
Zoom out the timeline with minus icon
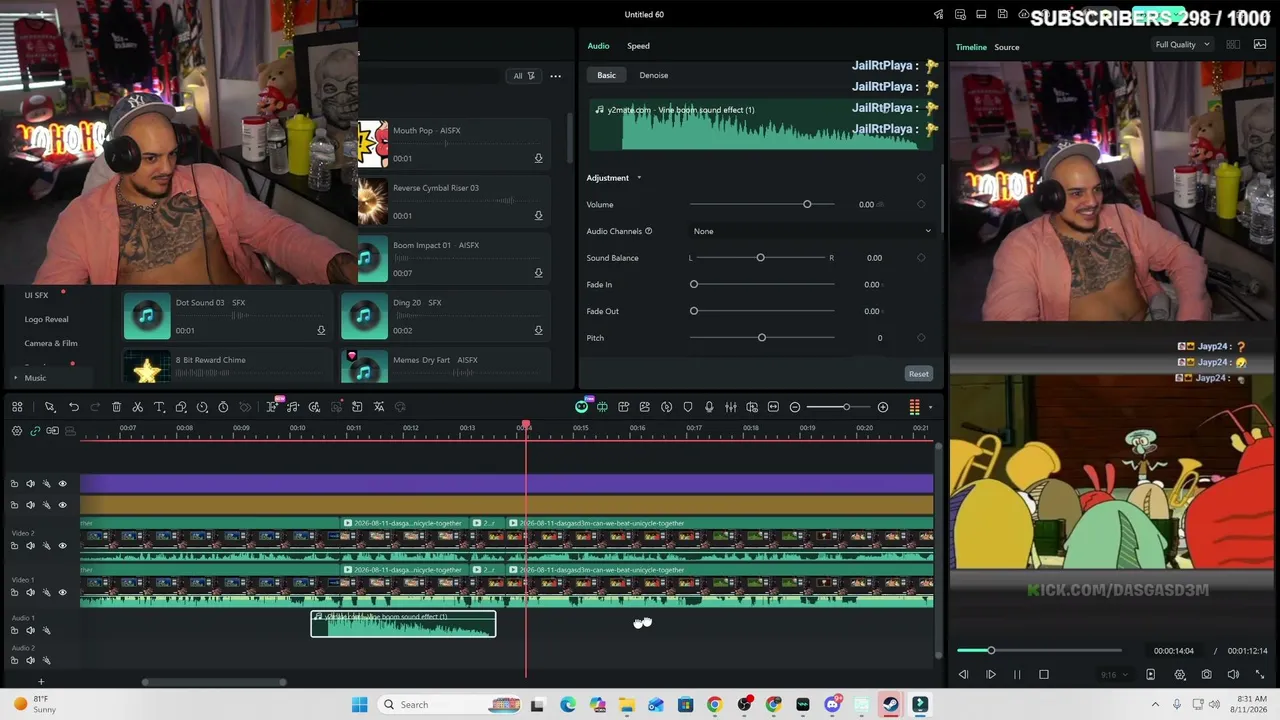click(795, 407)
